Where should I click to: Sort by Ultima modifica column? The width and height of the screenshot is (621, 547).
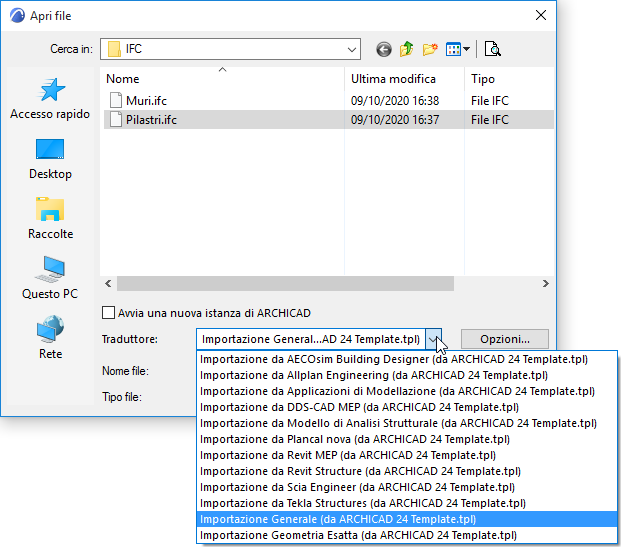(x=404, y=78)
